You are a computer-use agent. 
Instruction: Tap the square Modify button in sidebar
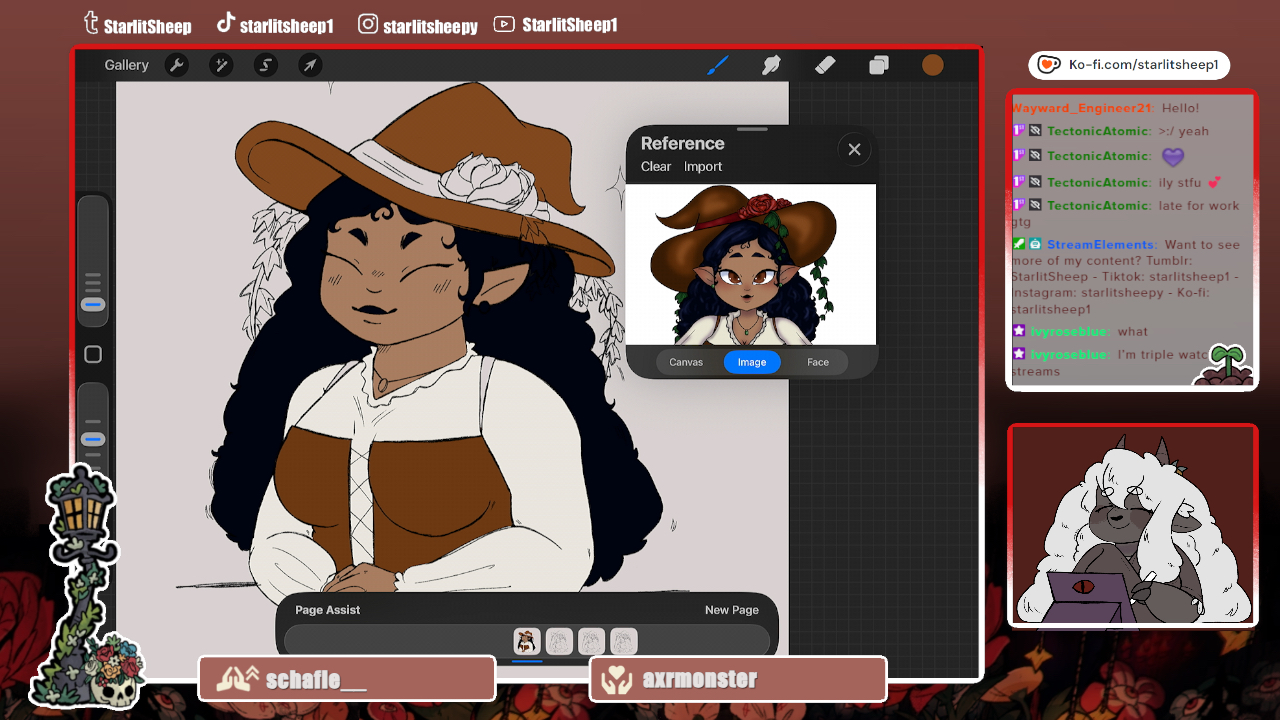click(93, 354)
